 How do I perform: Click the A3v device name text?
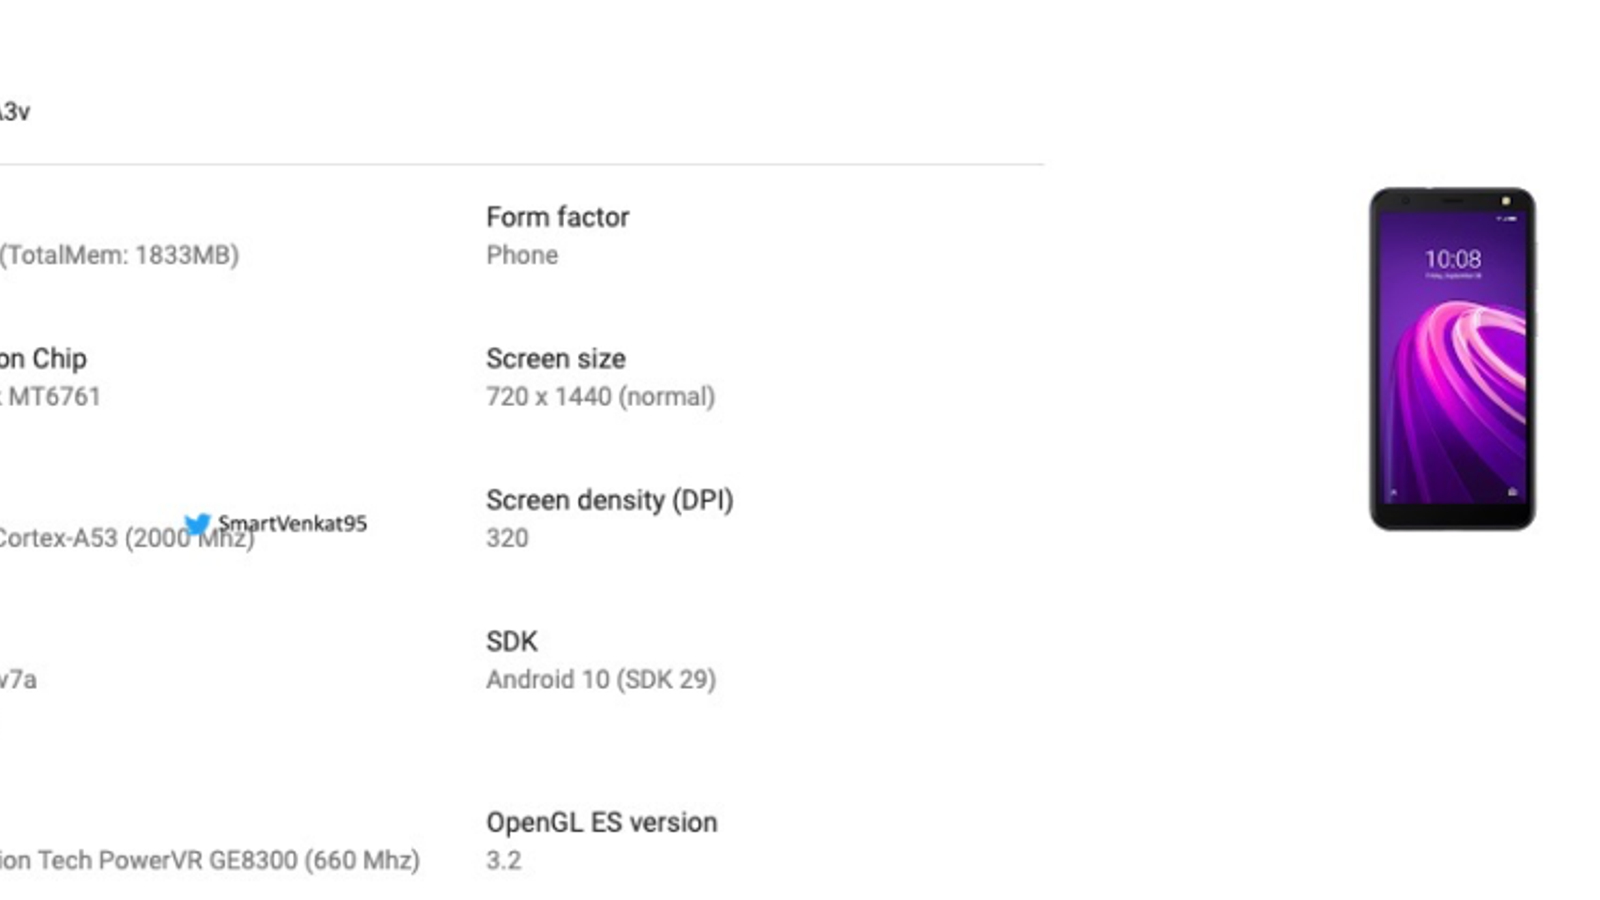pyautogui.click(x=14, y=111)
